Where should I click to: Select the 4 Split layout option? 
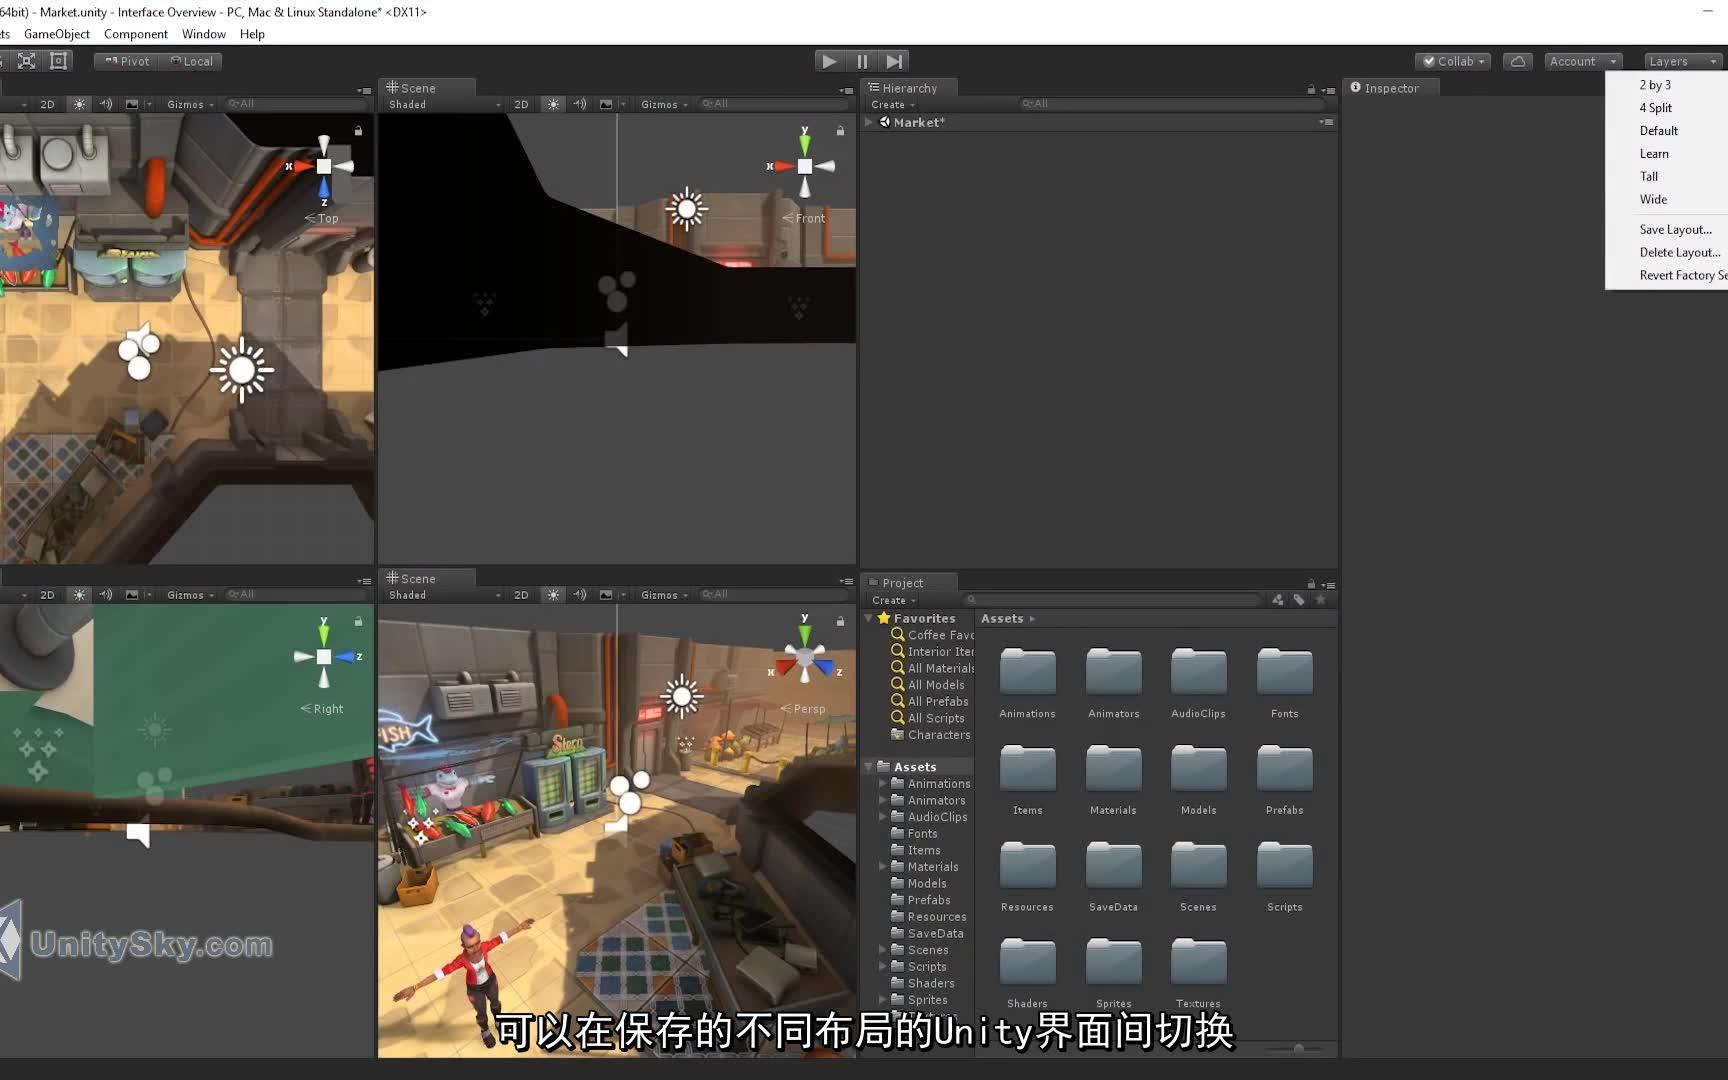point(1655,107)
